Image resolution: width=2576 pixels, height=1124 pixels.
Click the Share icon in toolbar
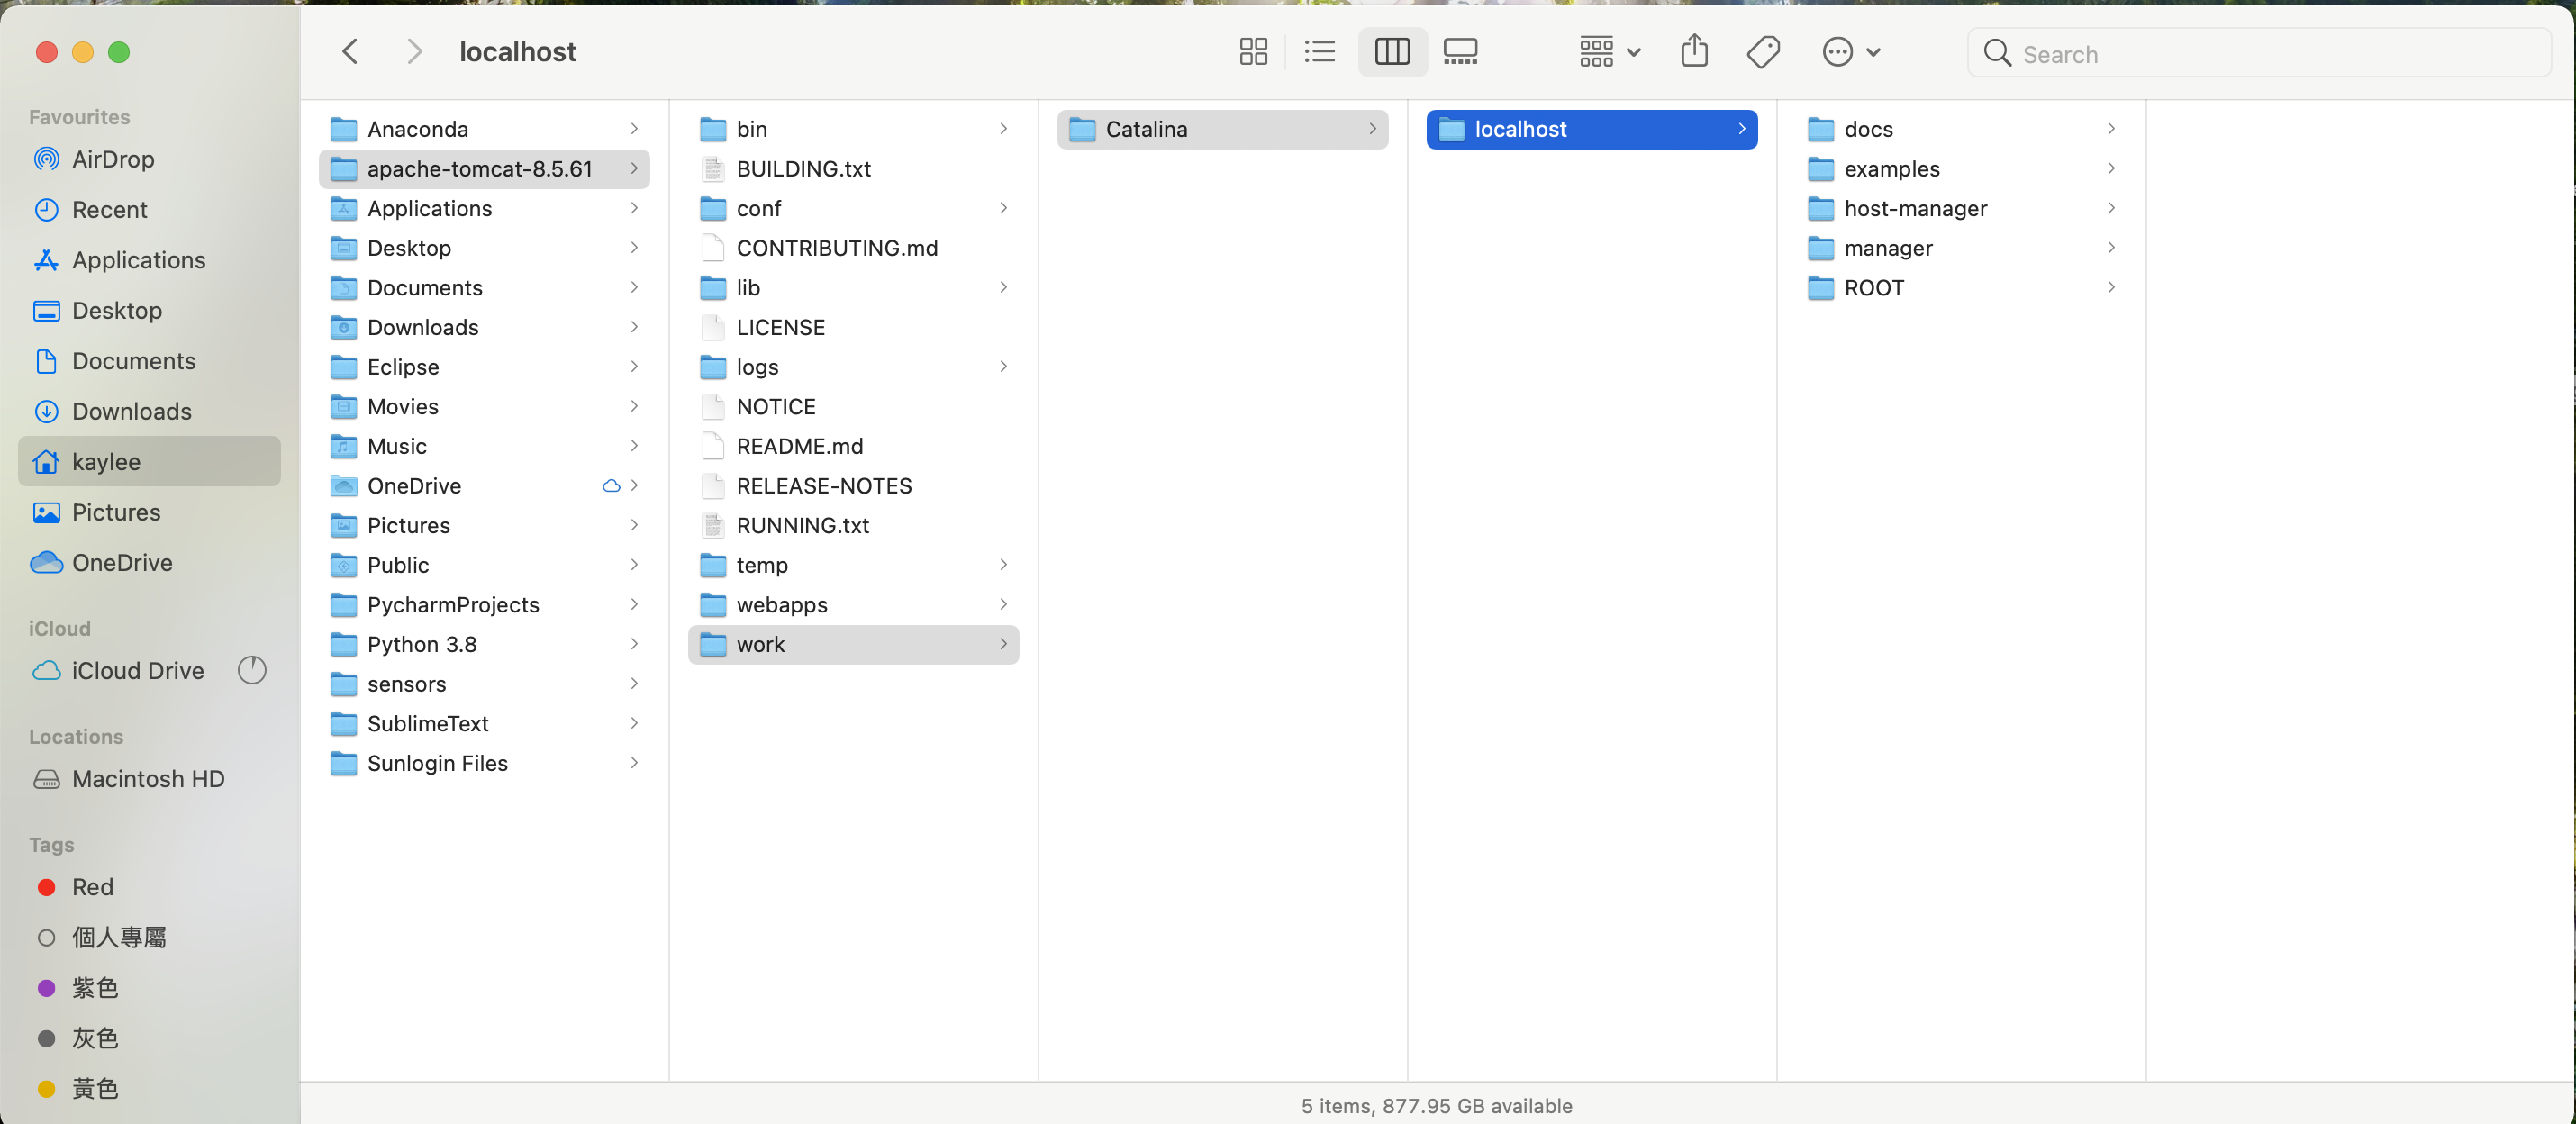click(1694, 52)
